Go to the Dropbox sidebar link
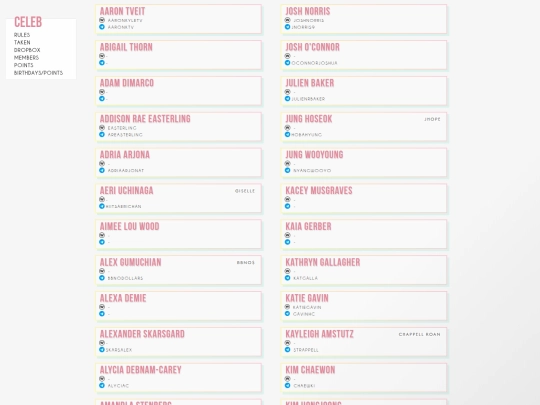The width and height of the screenshot is (540, 405). pos(27,50)
